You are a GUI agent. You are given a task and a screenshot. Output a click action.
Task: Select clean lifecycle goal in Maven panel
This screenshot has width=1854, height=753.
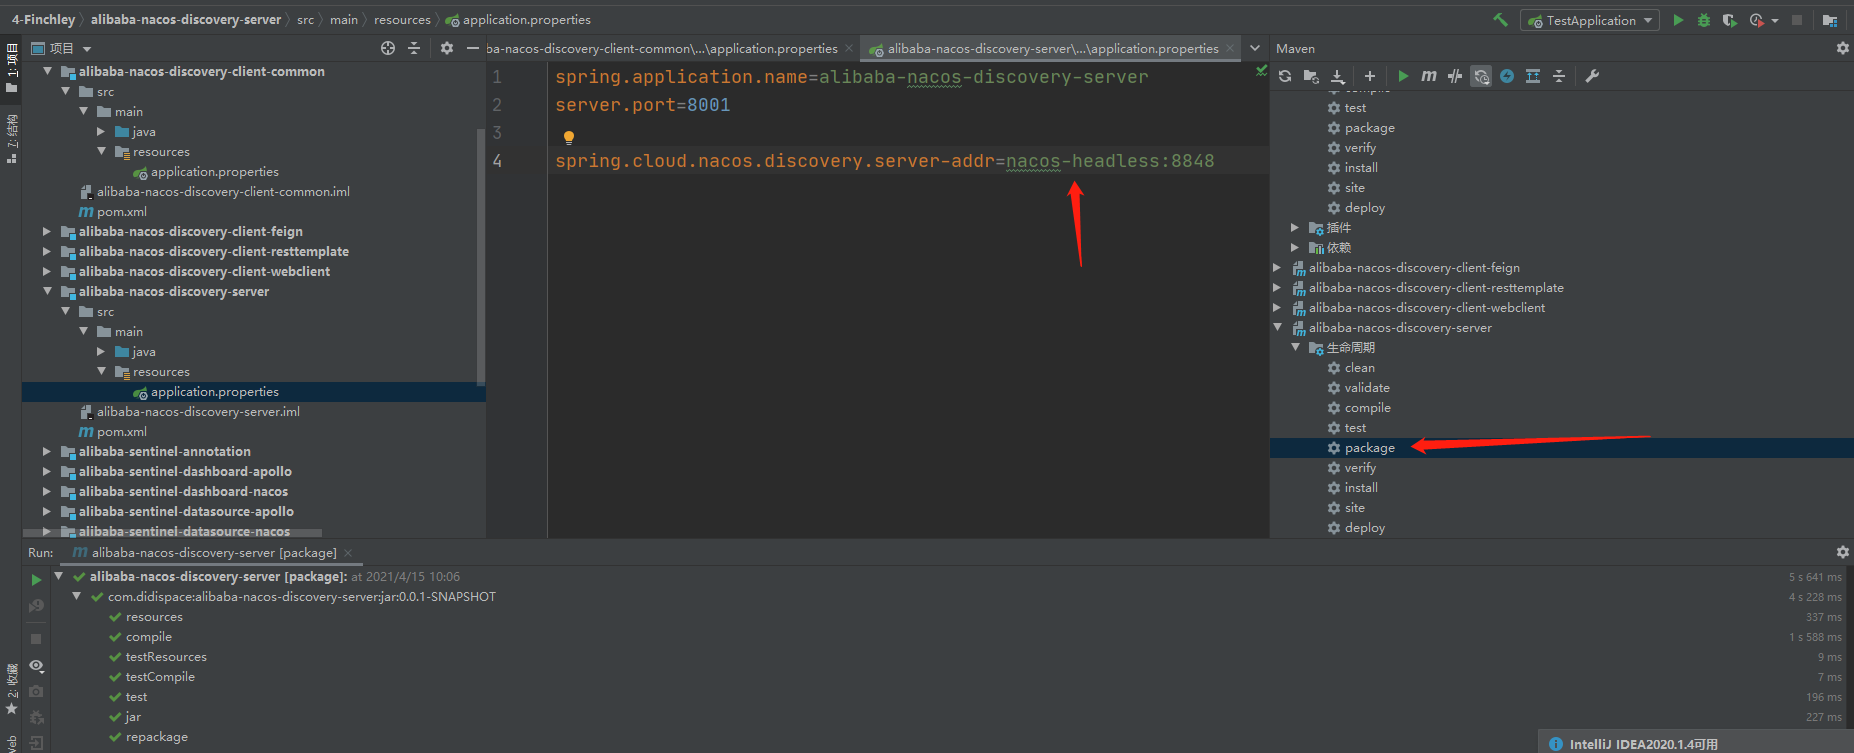(1359, 368)
